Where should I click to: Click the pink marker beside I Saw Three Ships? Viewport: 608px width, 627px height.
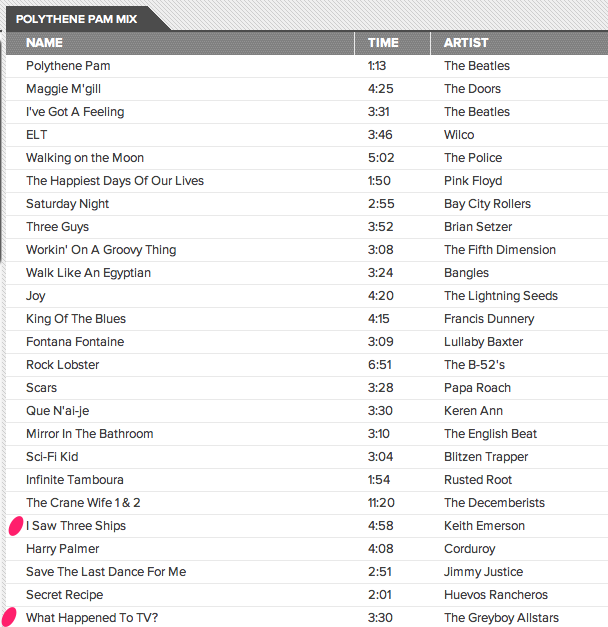[15, 526]
